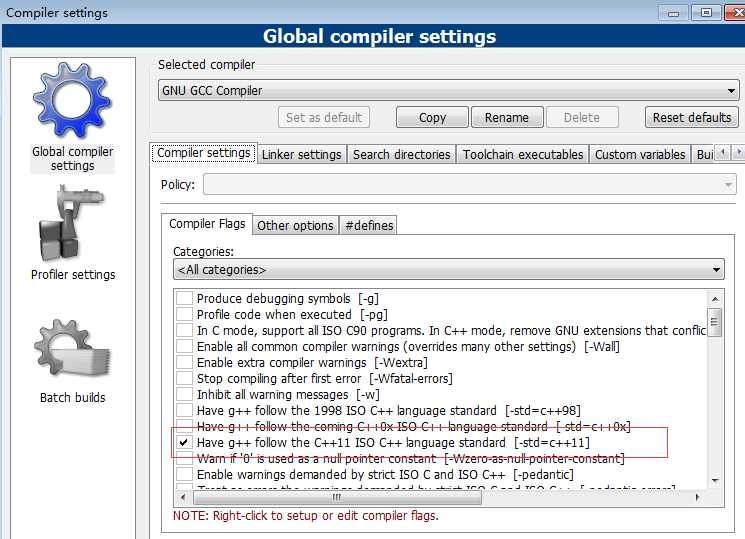Open the Policy dropdown
Image resolution: width=745 pixels, height=539 pixels.
click(x=470, y=184)
